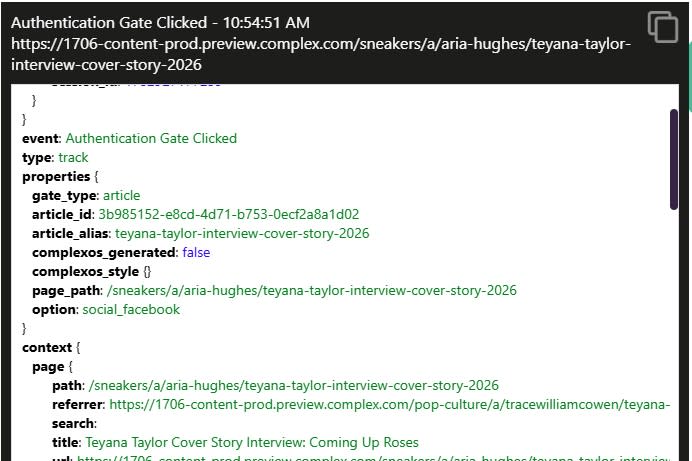Click the event key label

pyautogui.click(x=40, y=139)
